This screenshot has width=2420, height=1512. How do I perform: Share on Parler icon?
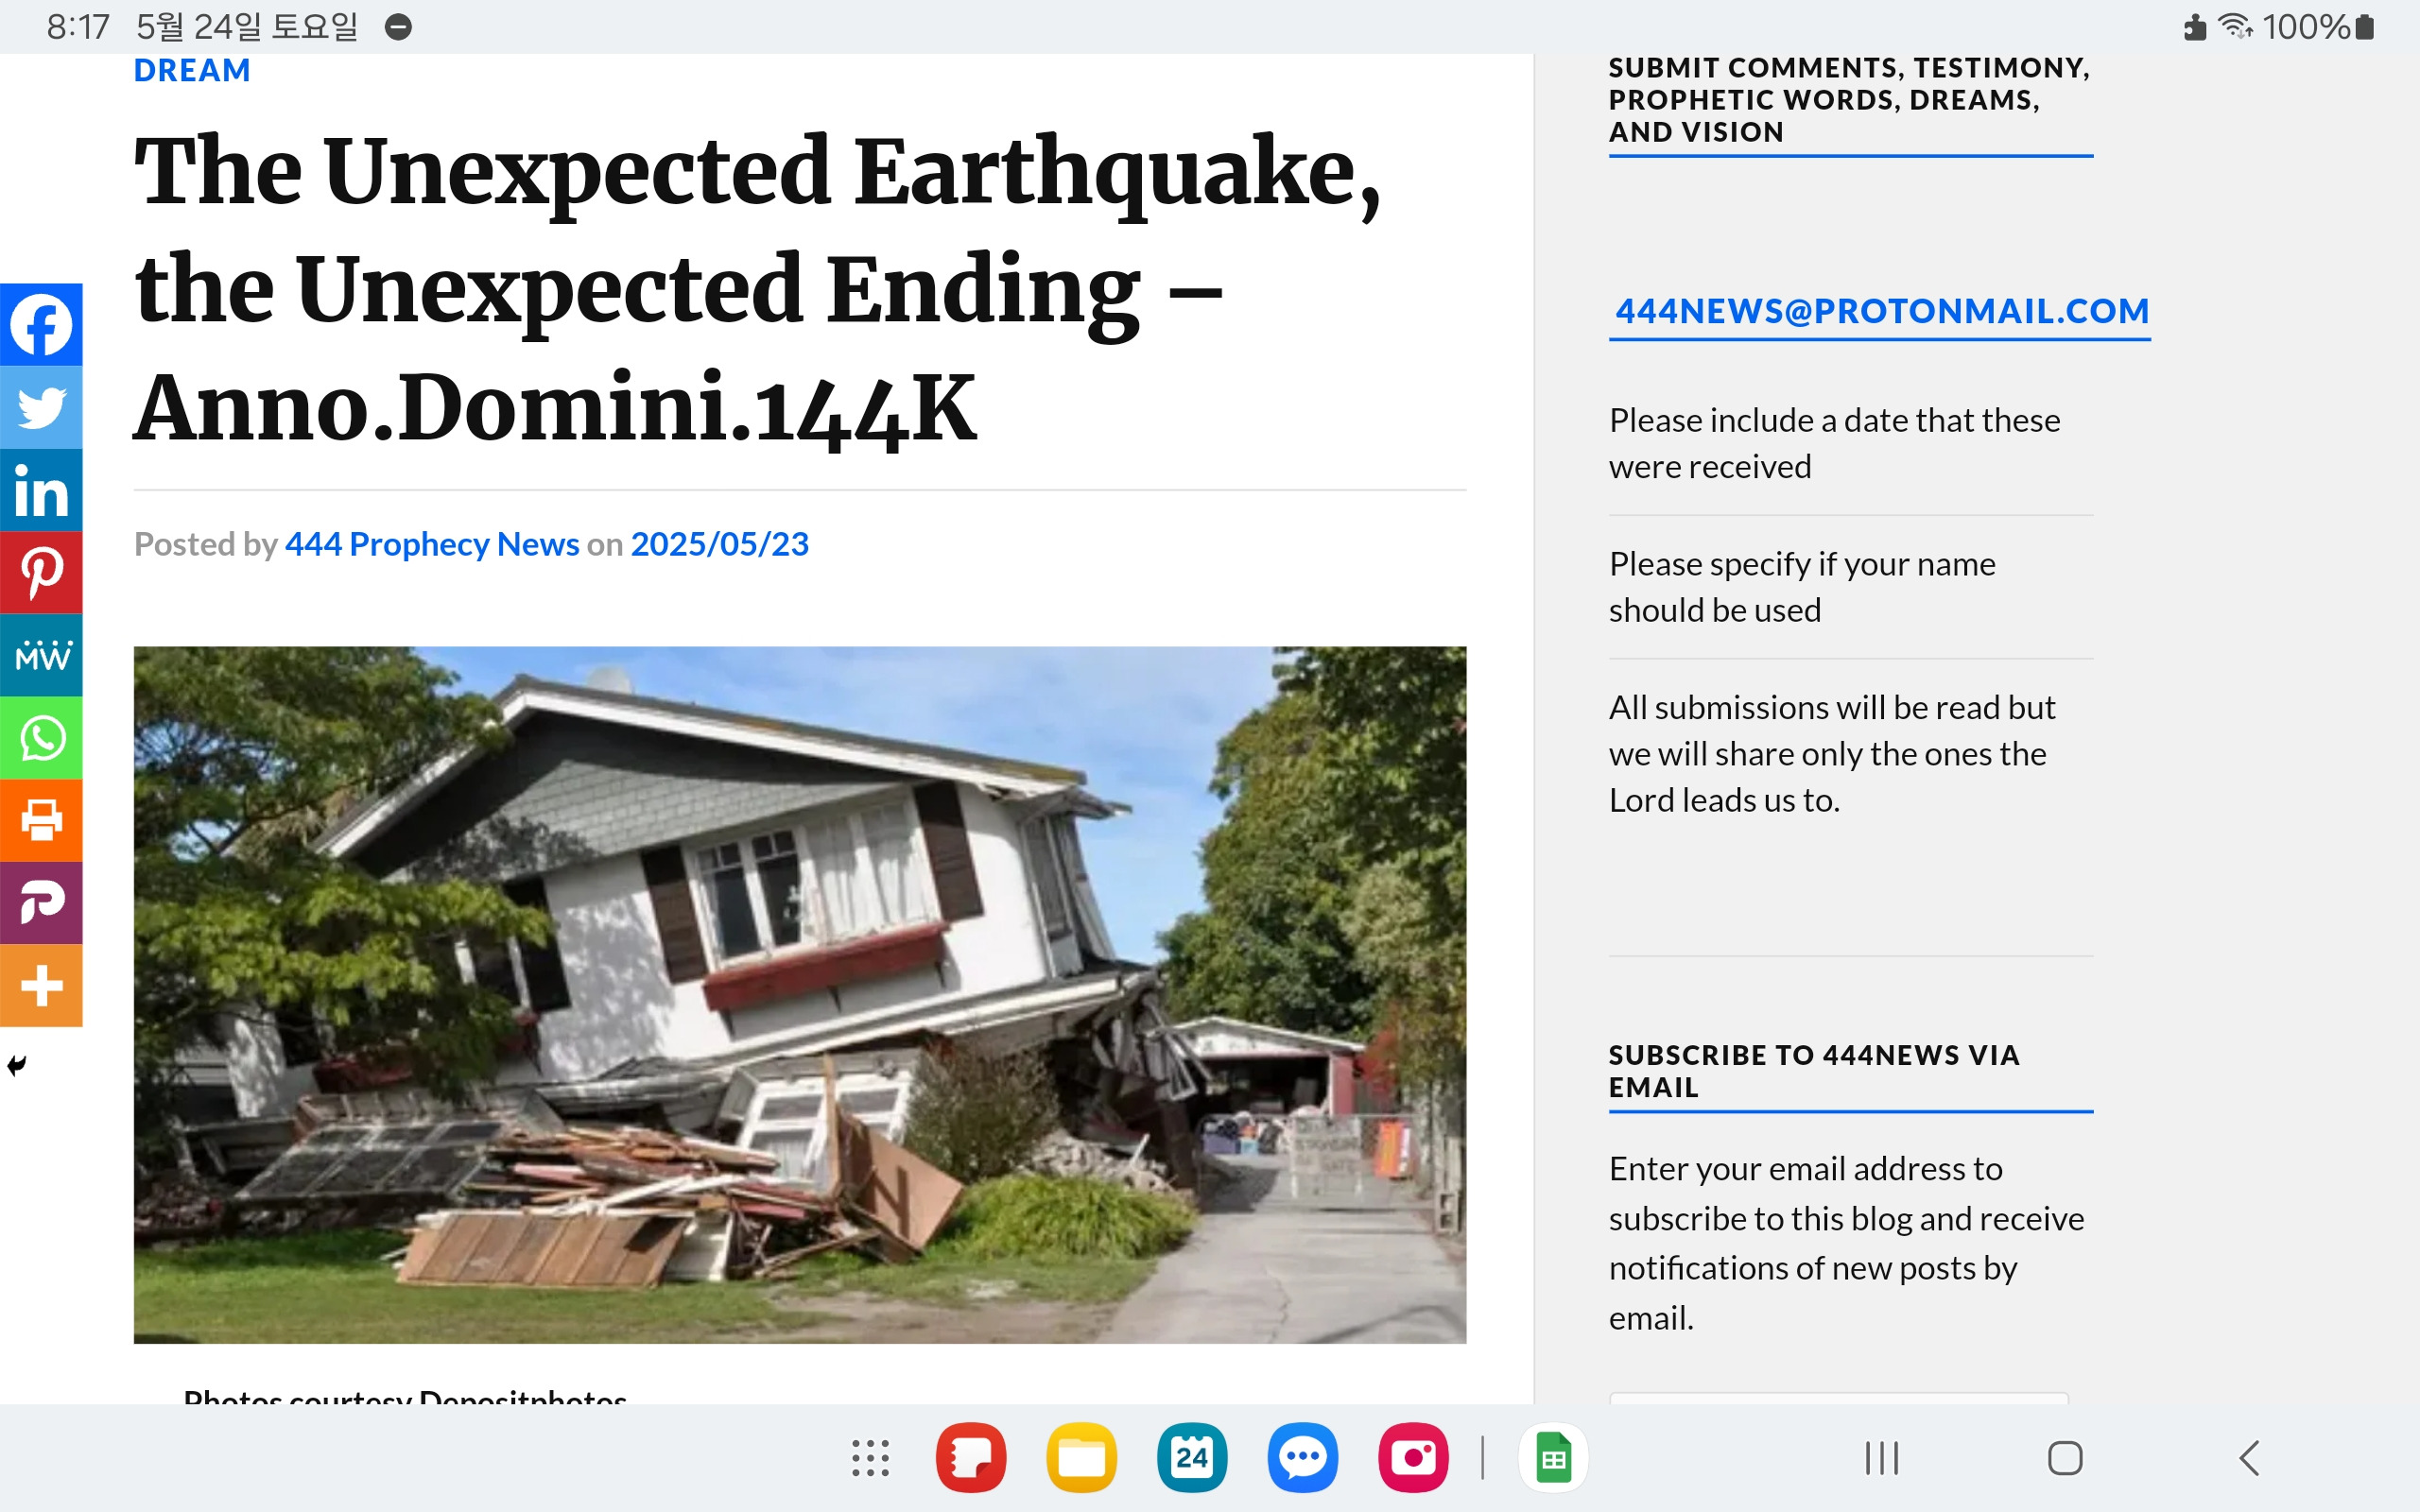41,903
